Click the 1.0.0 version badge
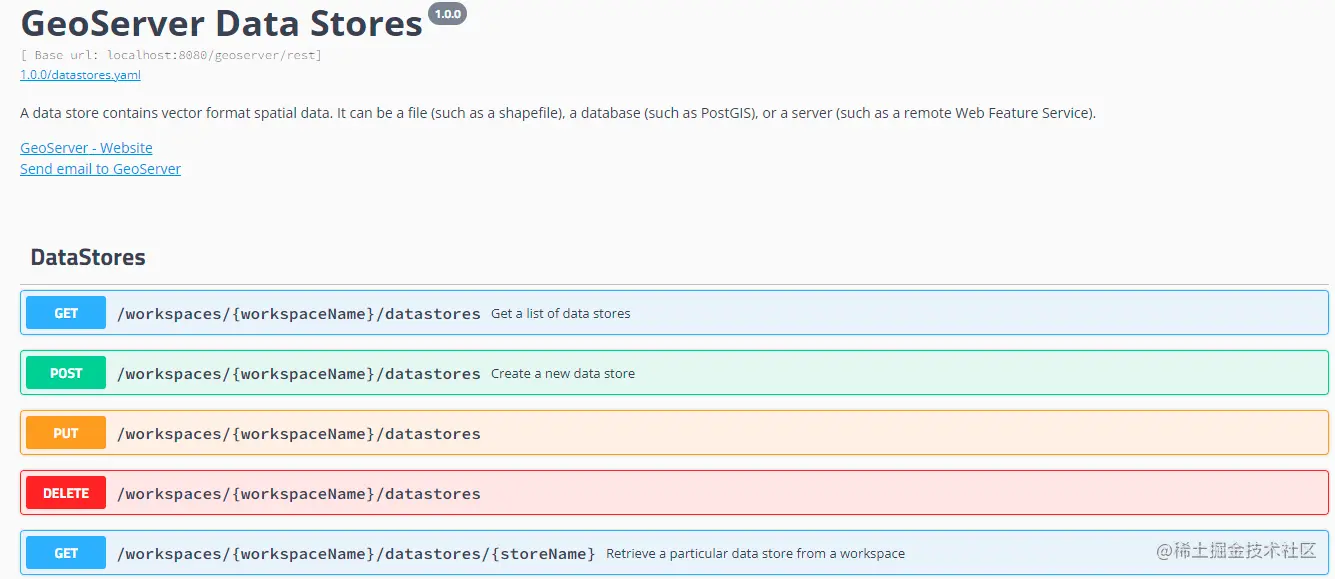Image resolution: width=1335 pixels, height=579 pixels. [447, 14]
